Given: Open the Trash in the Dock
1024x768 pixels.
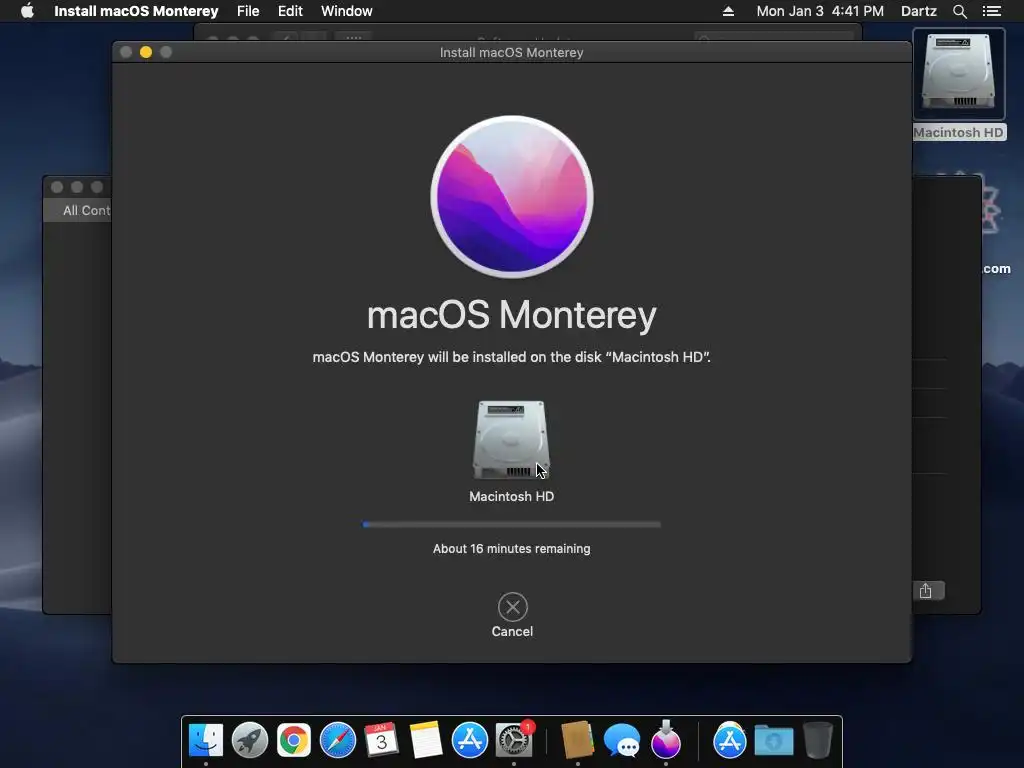Looking at the screenshot, I should click(x=818, y=741).
